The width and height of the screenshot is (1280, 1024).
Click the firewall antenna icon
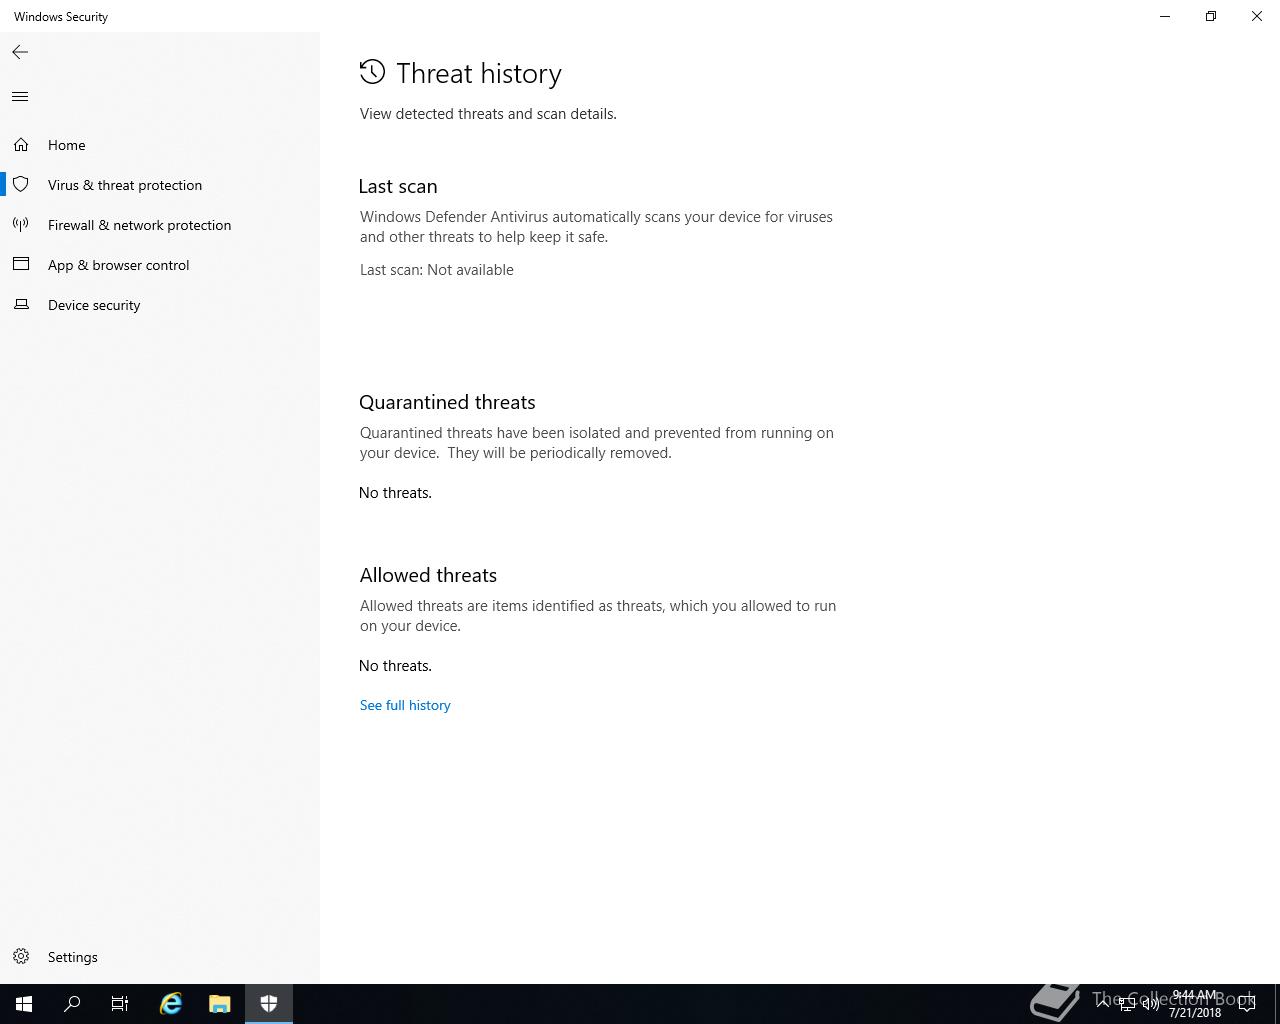pos(21,225)
